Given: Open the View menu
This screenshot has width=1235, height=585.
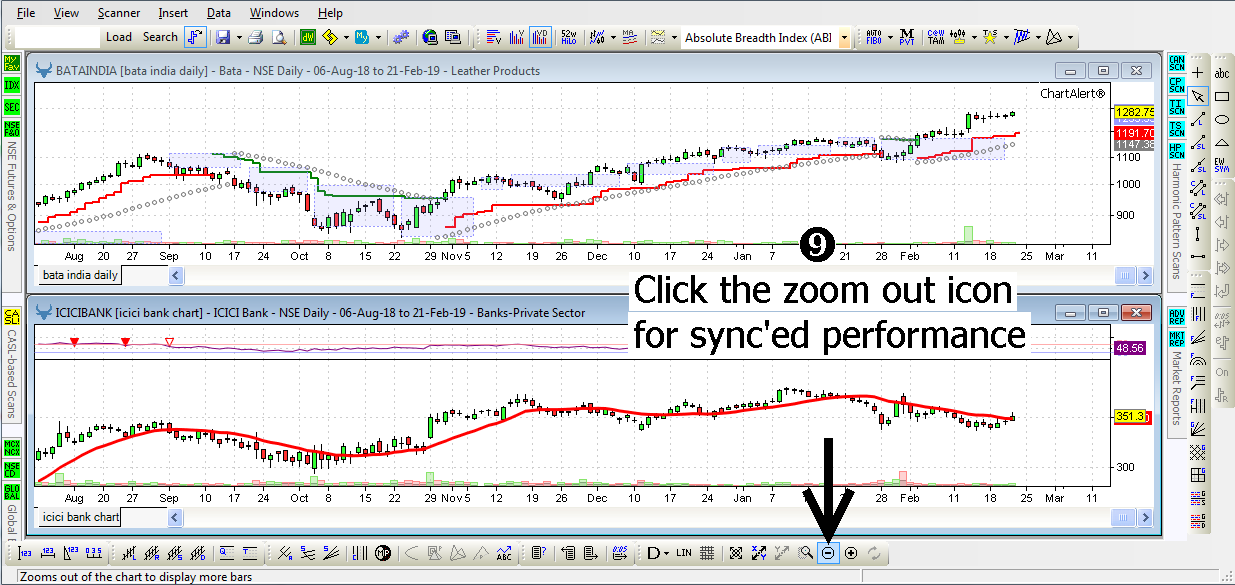Looking at the screenshot, I should pyautogui.click(x=66, y=13).
